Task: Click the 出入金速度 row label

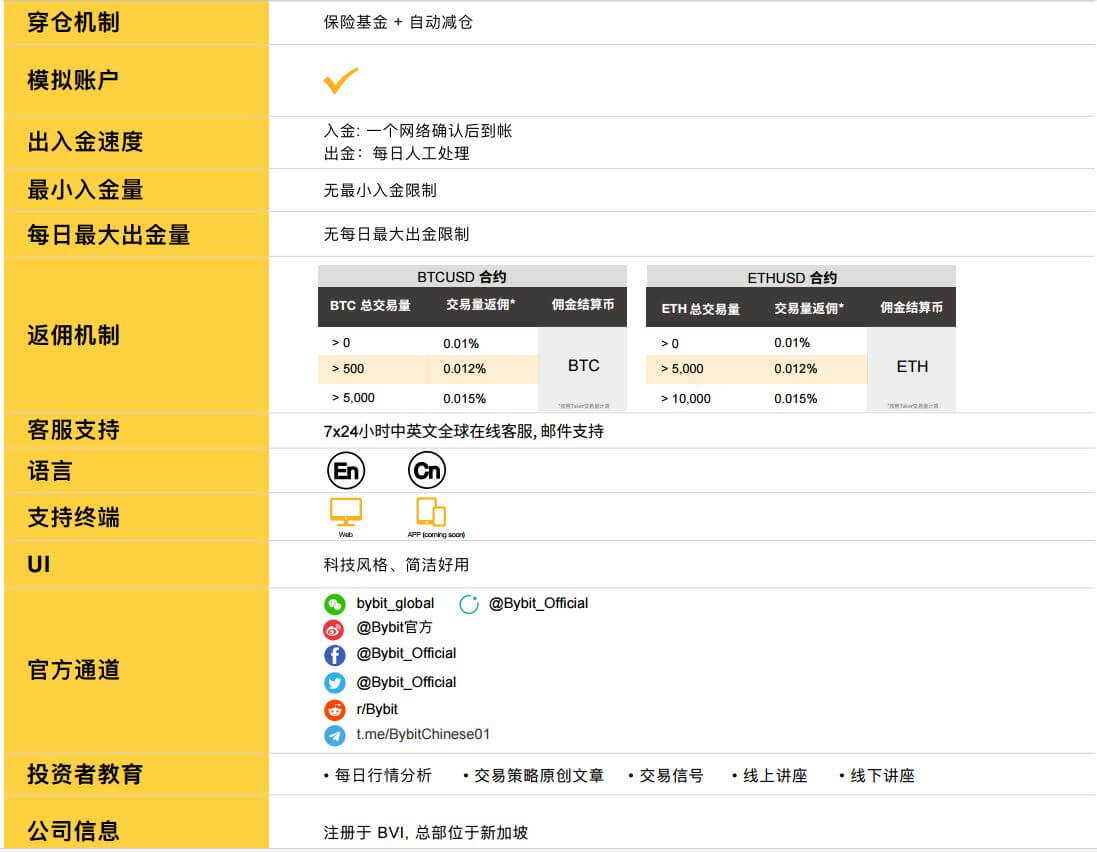Action: click(x=85, y=142)
